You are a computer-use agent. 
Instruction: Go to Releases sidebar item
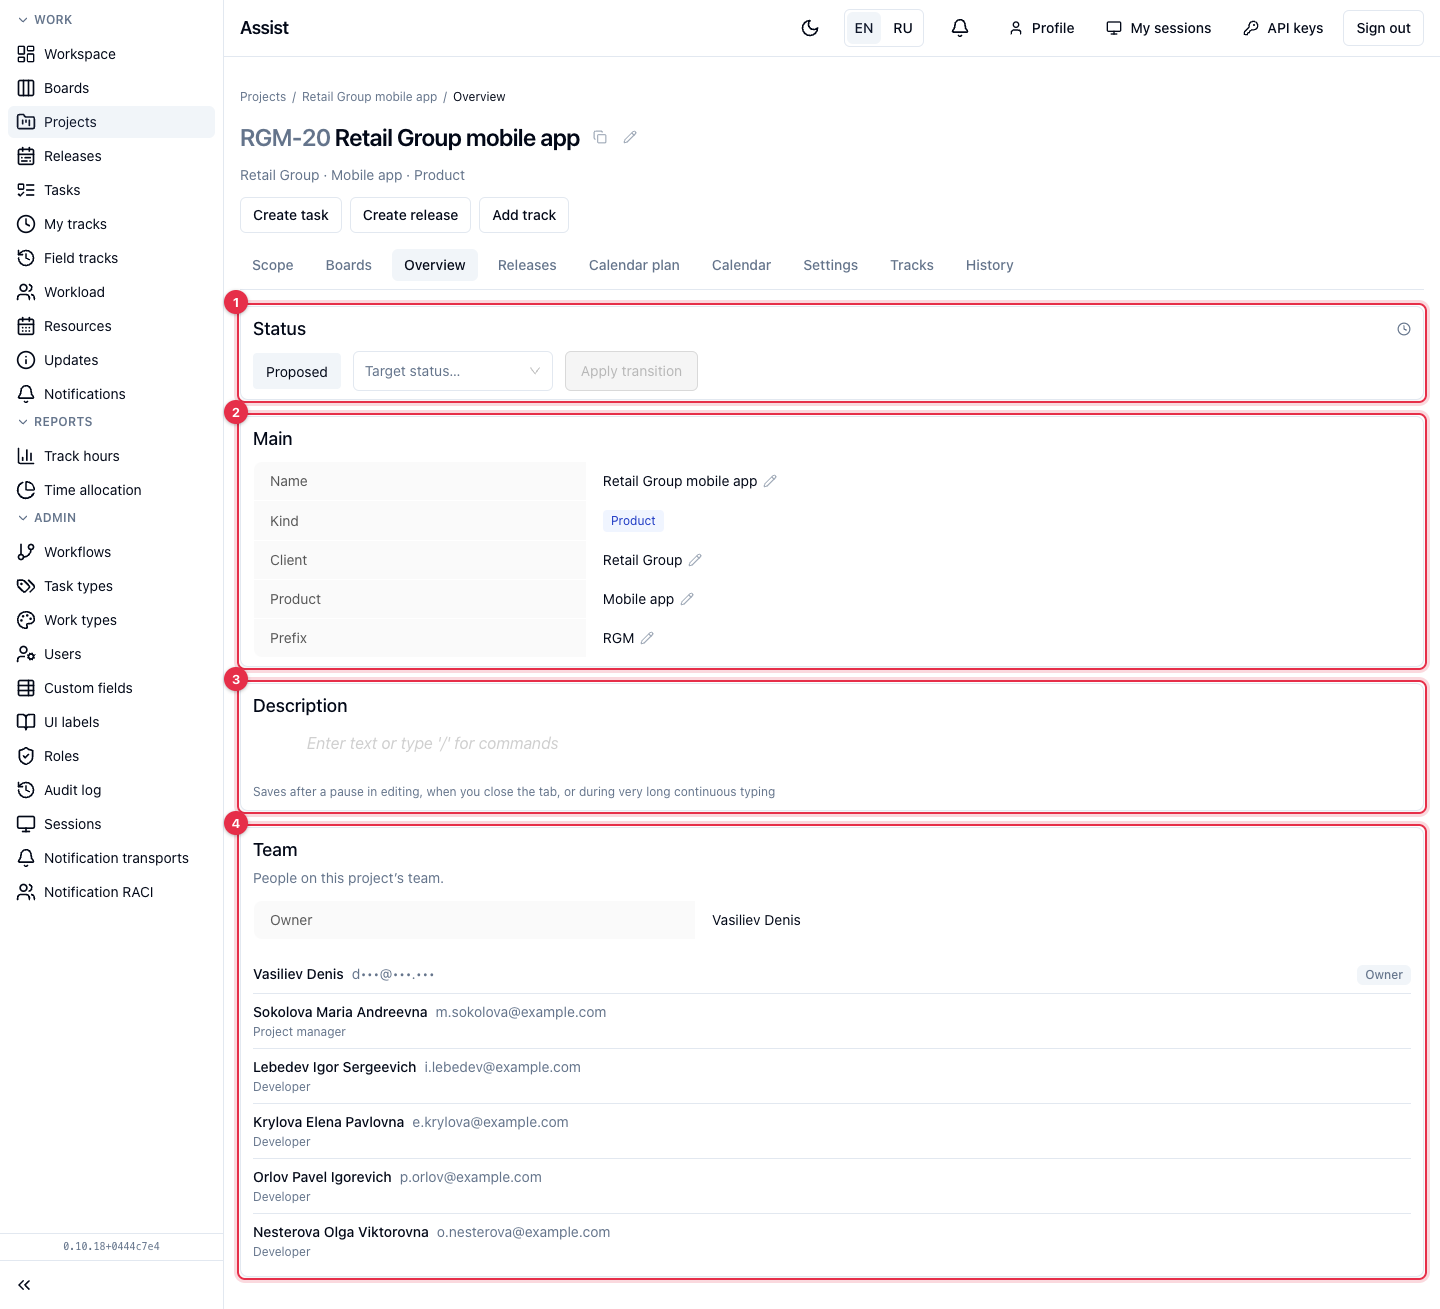(111, 156)
